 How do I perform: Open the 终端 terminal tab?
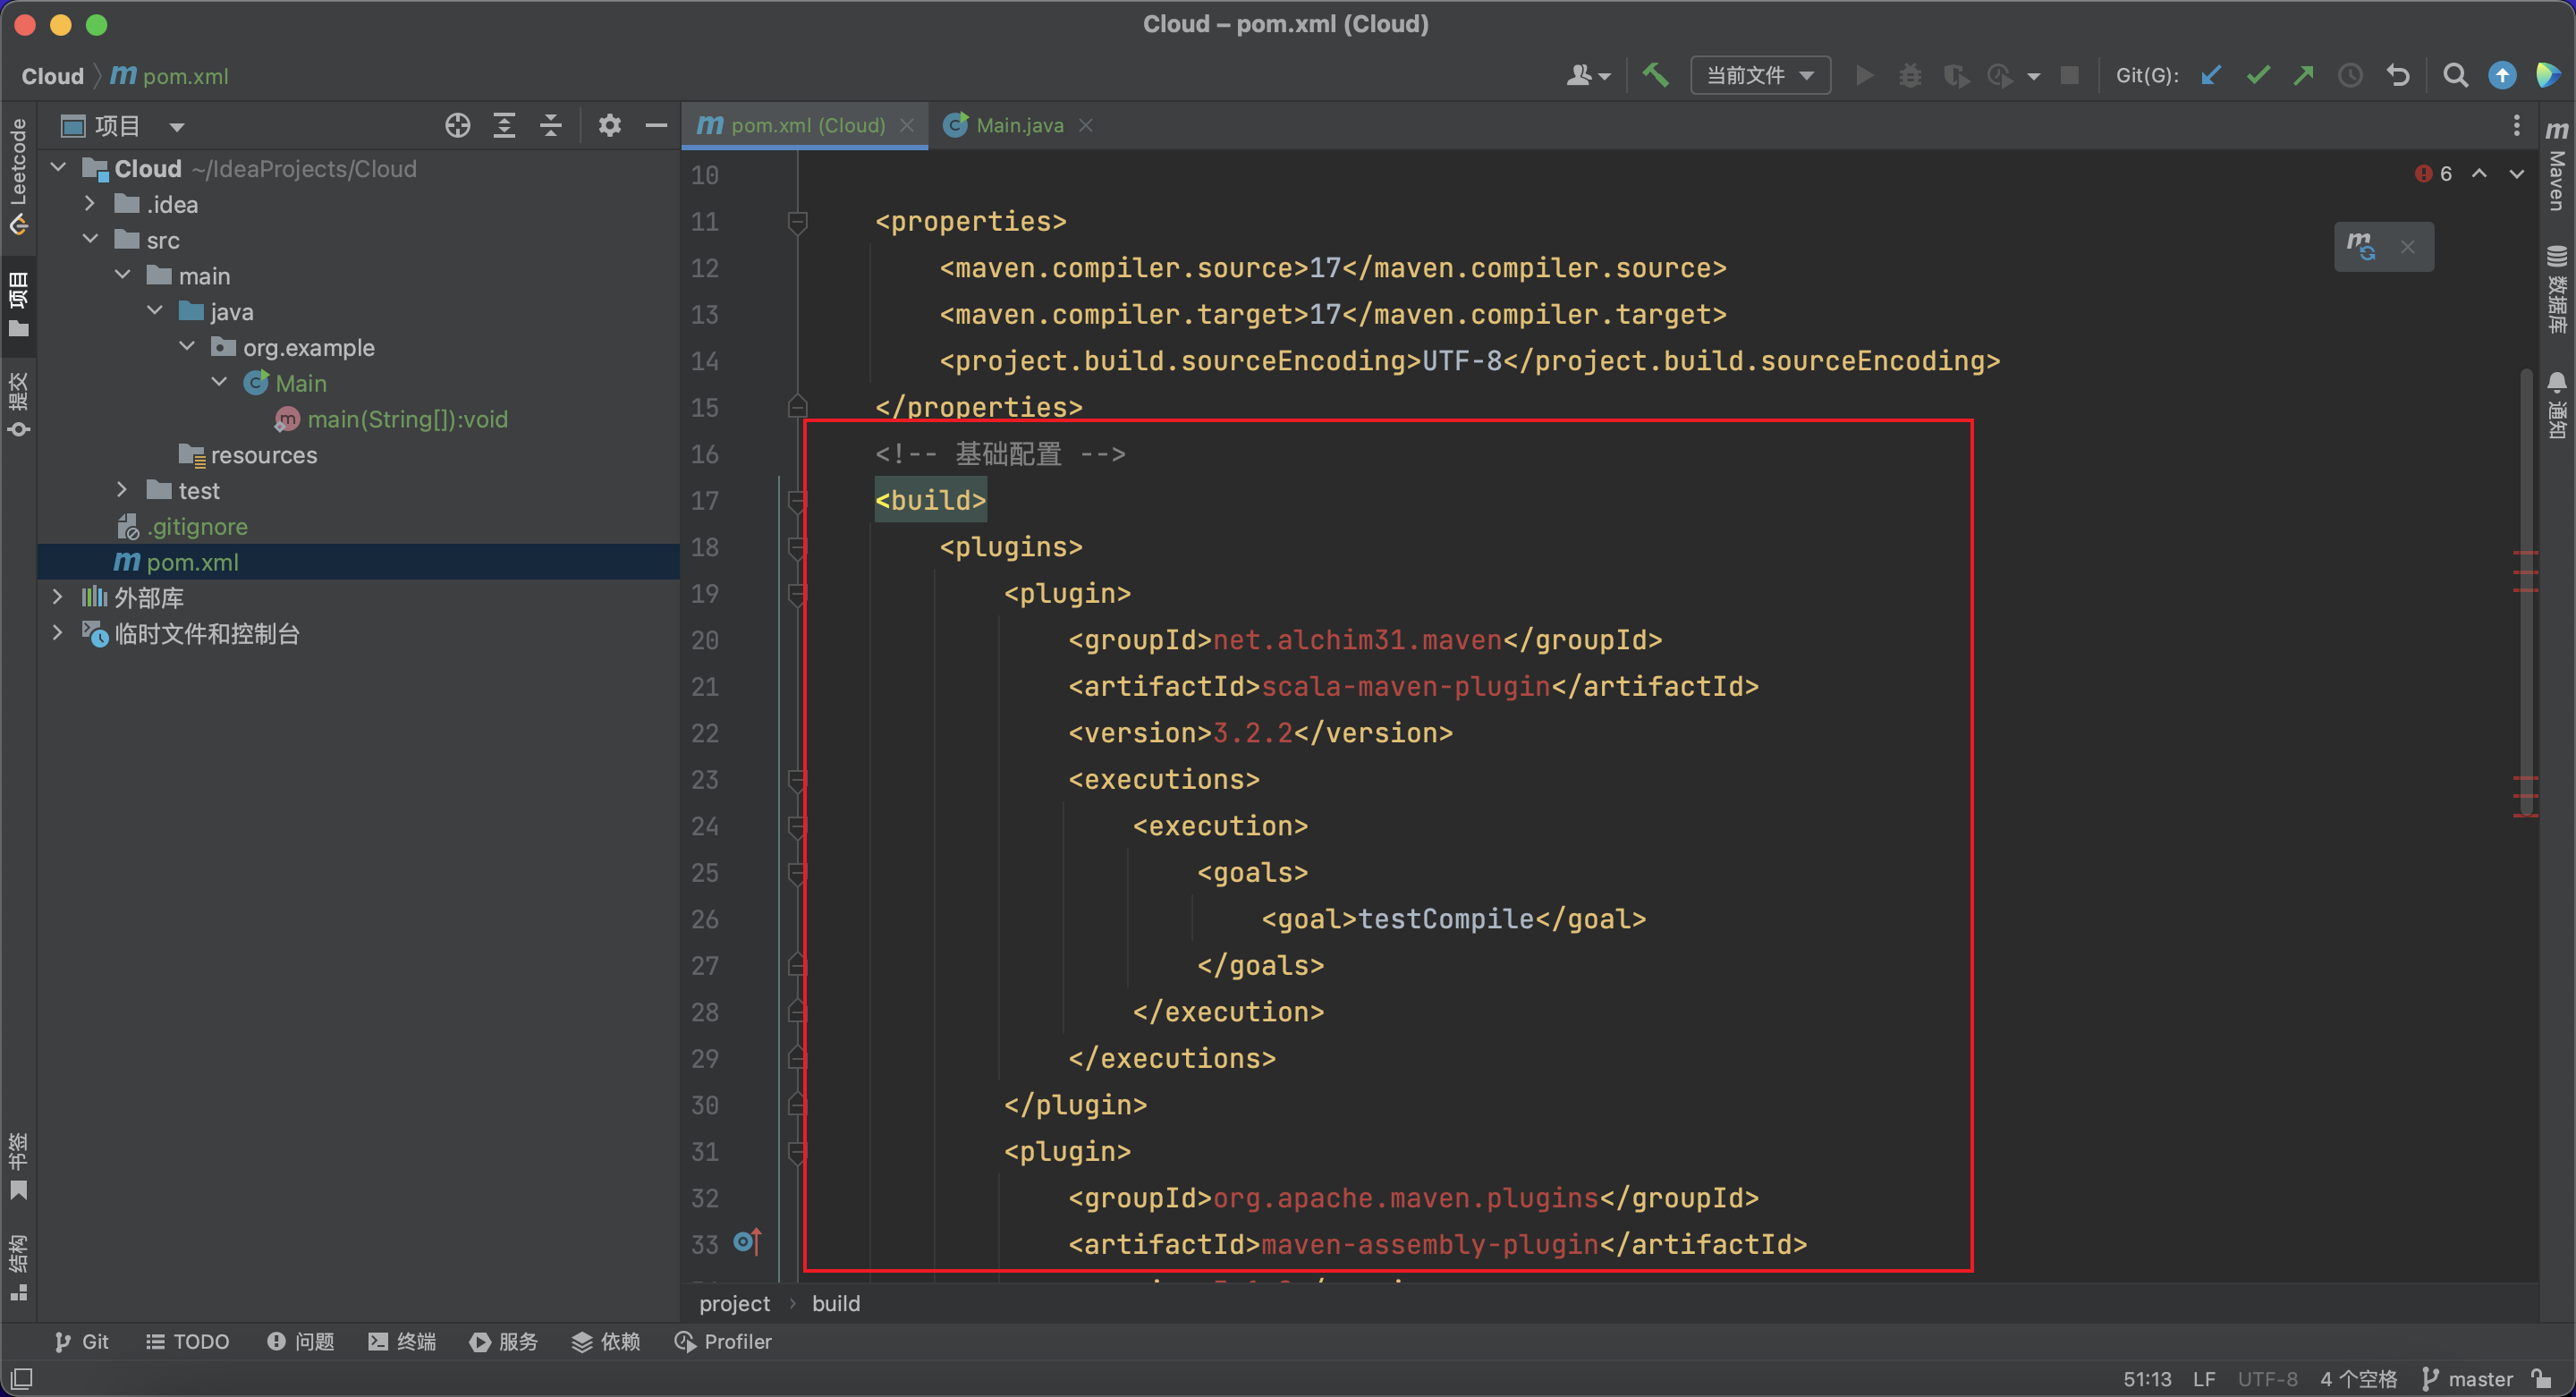(402, 1341)
